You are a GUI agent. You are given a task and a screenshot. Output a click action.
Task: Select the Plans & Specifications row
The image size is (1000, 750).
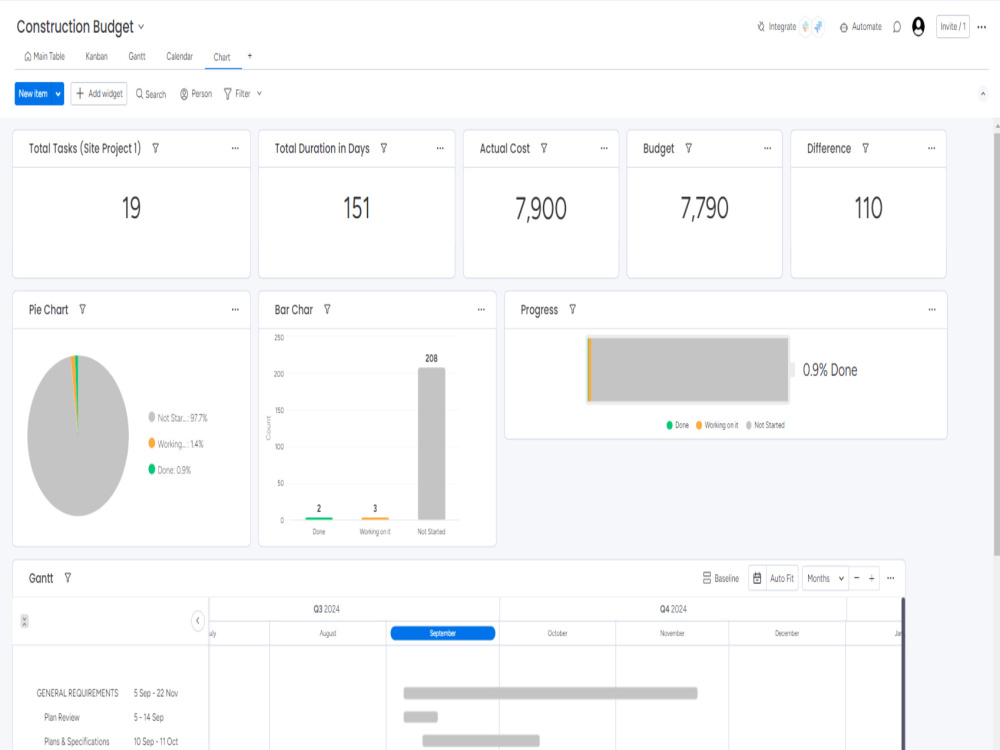110,742
